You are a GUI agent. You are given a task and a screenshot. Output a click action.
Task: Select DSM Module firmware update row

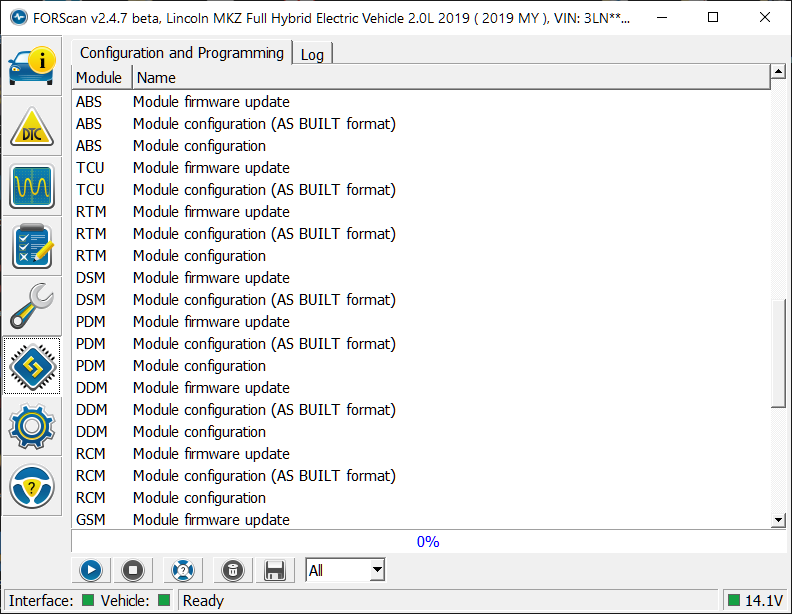coord(421,278)
